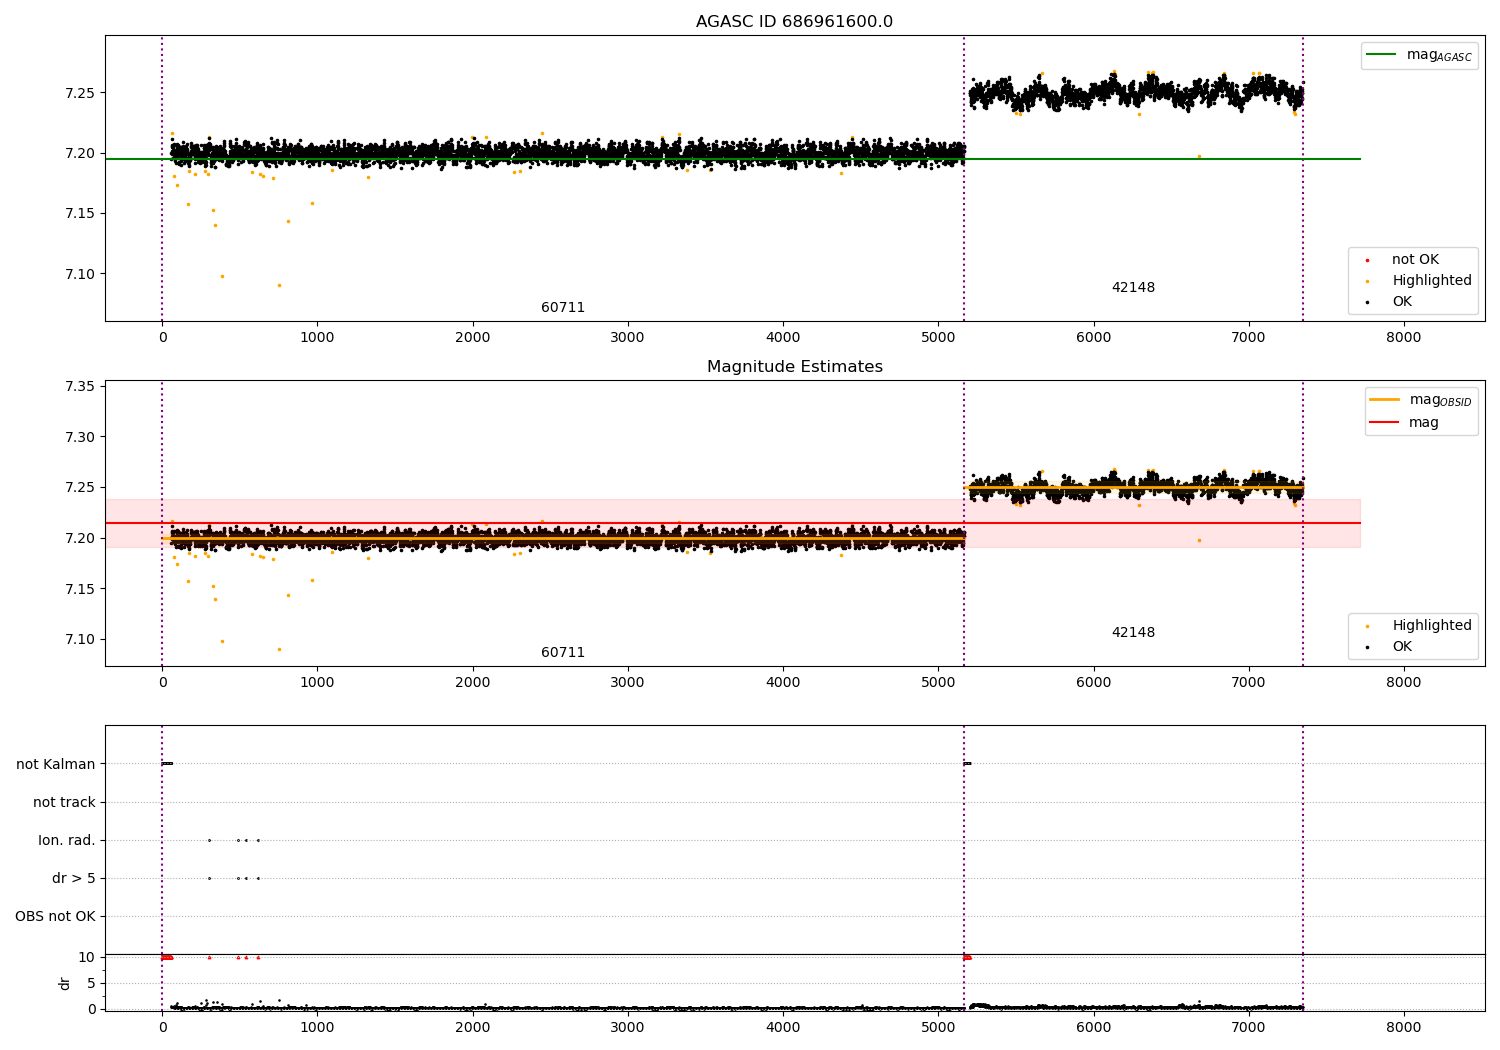The width and height of the screenshot is (1500, 1050).
Task: Click the '2000' x-axis tick of bottom plot
Action: 472,1028
